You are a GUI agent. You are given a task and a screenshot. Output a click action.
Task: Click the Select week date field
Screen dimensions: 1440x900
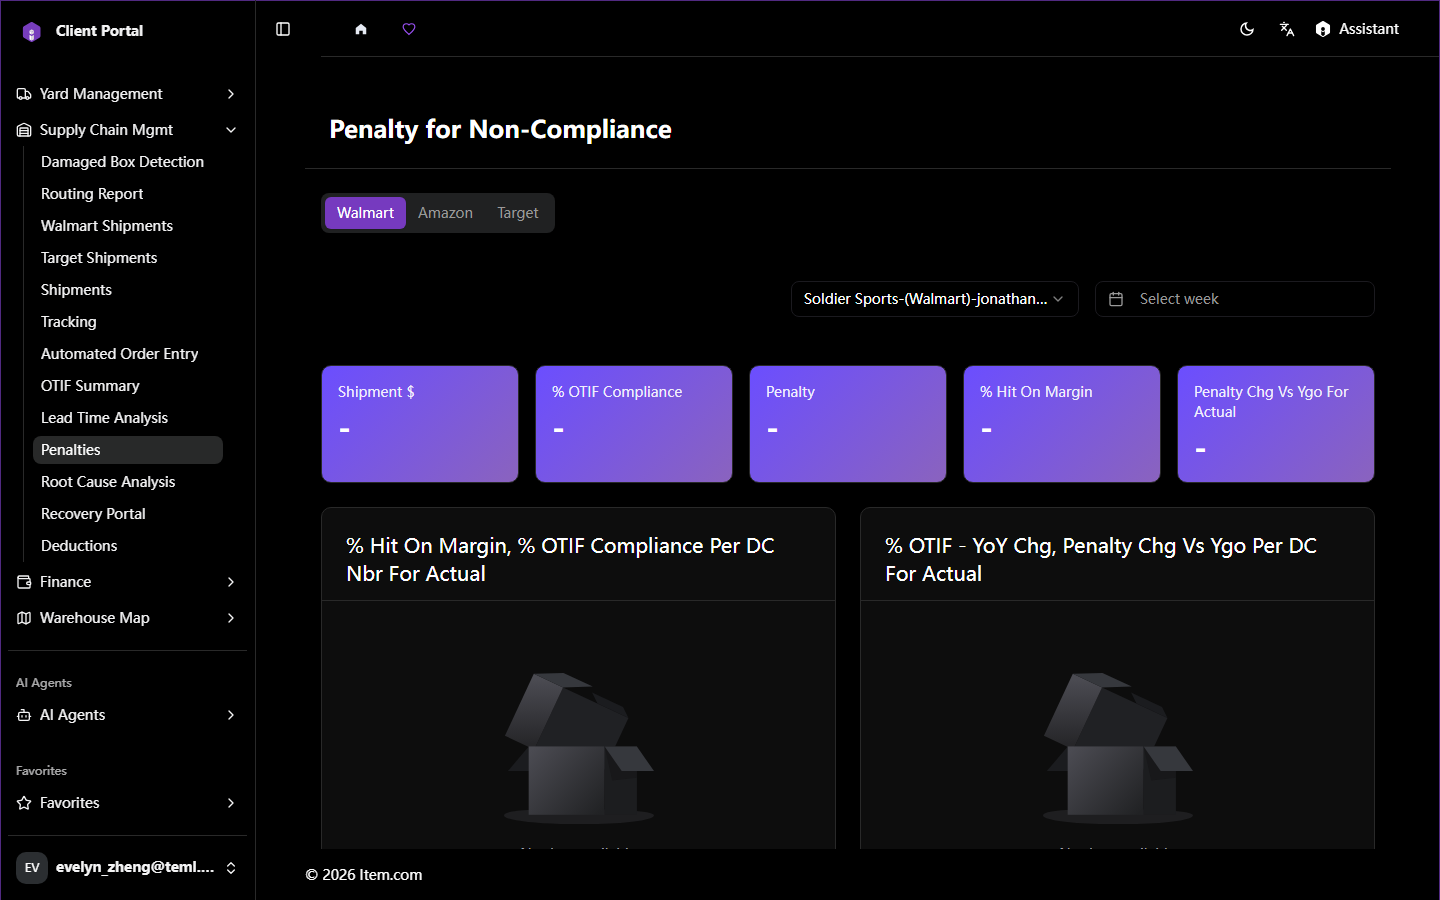(1234, 299)
